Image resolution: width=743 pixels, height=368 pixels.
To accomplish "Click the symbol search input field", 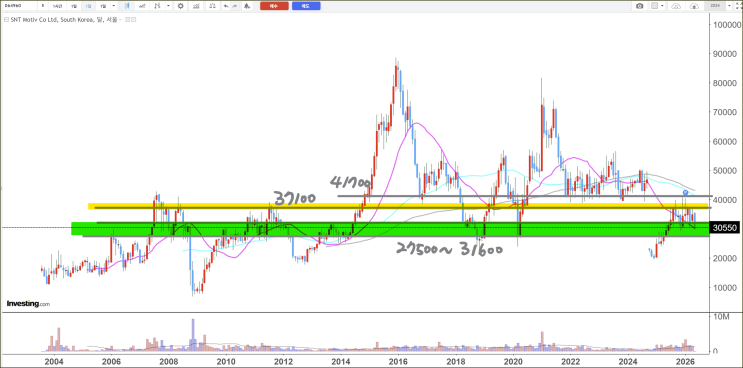I will (x=19, y=6).
